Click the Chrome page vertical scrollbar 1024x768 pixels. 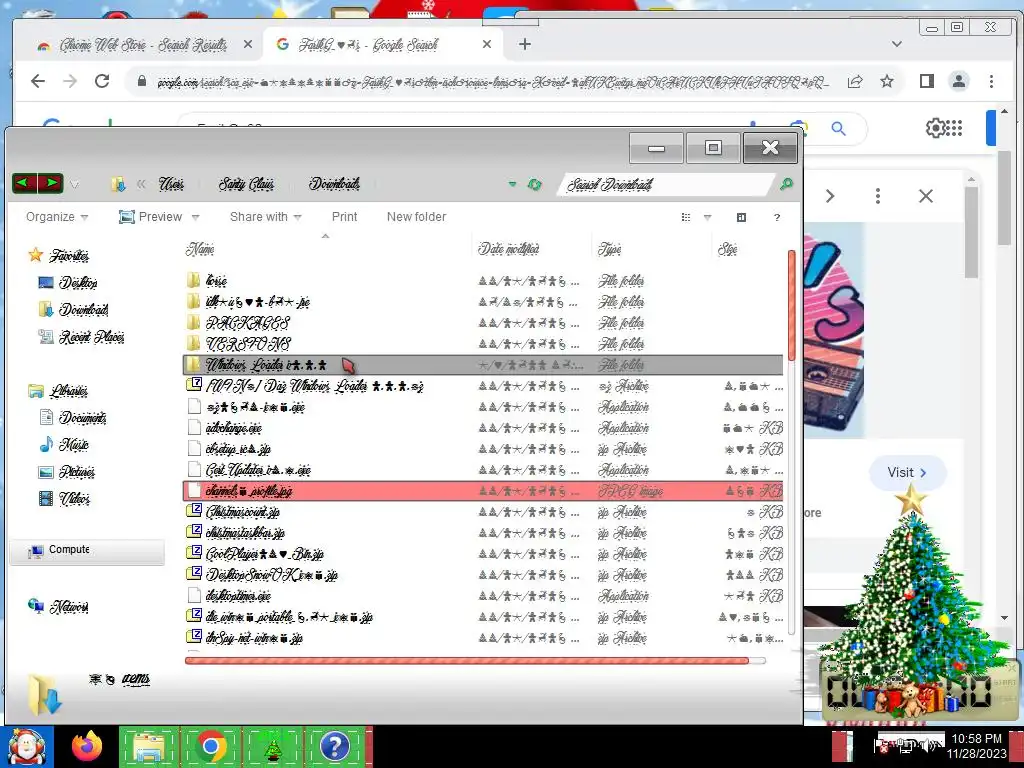pos(1004,198)
